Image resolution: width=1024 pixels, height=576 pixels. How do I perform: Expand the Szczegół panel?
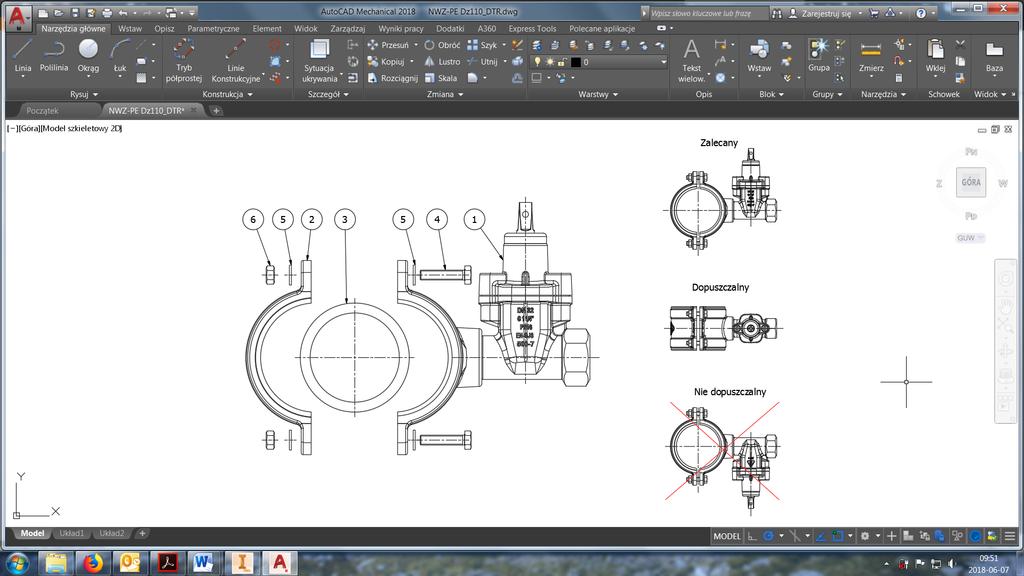pos(328,94)
